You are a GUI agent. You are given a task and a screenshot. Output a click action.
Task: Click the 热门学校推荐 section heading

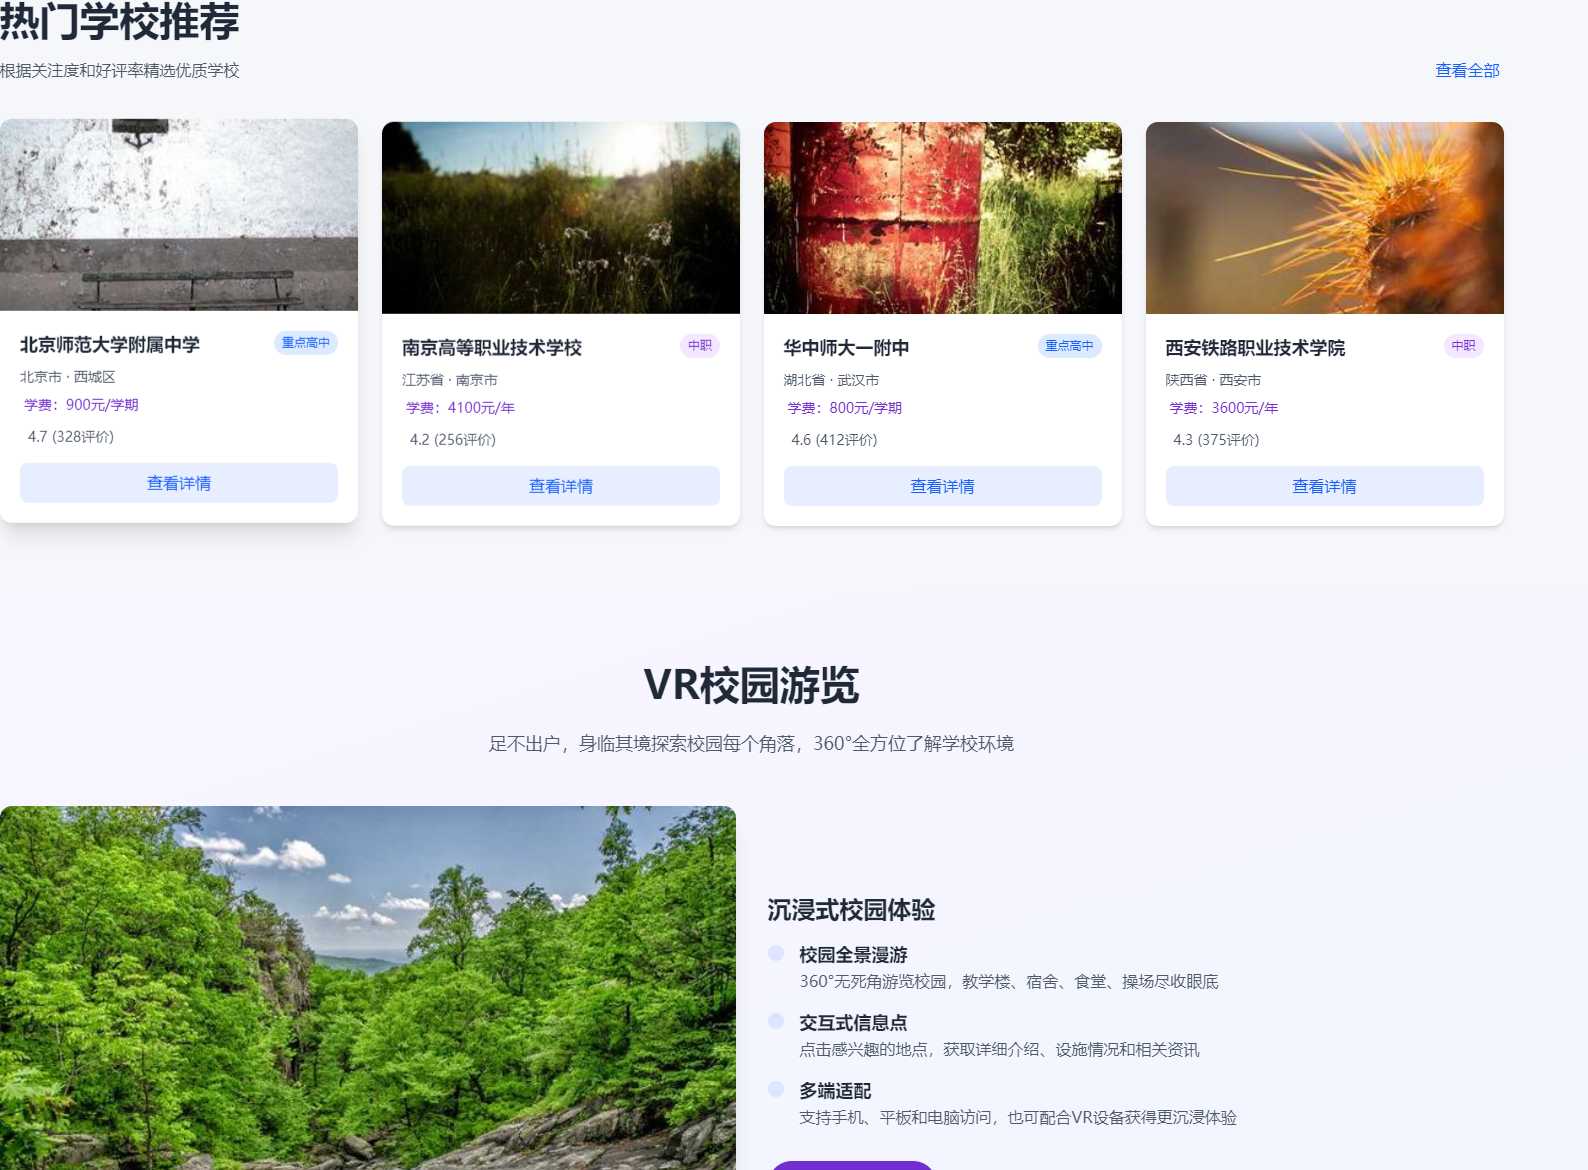[120, 22]
